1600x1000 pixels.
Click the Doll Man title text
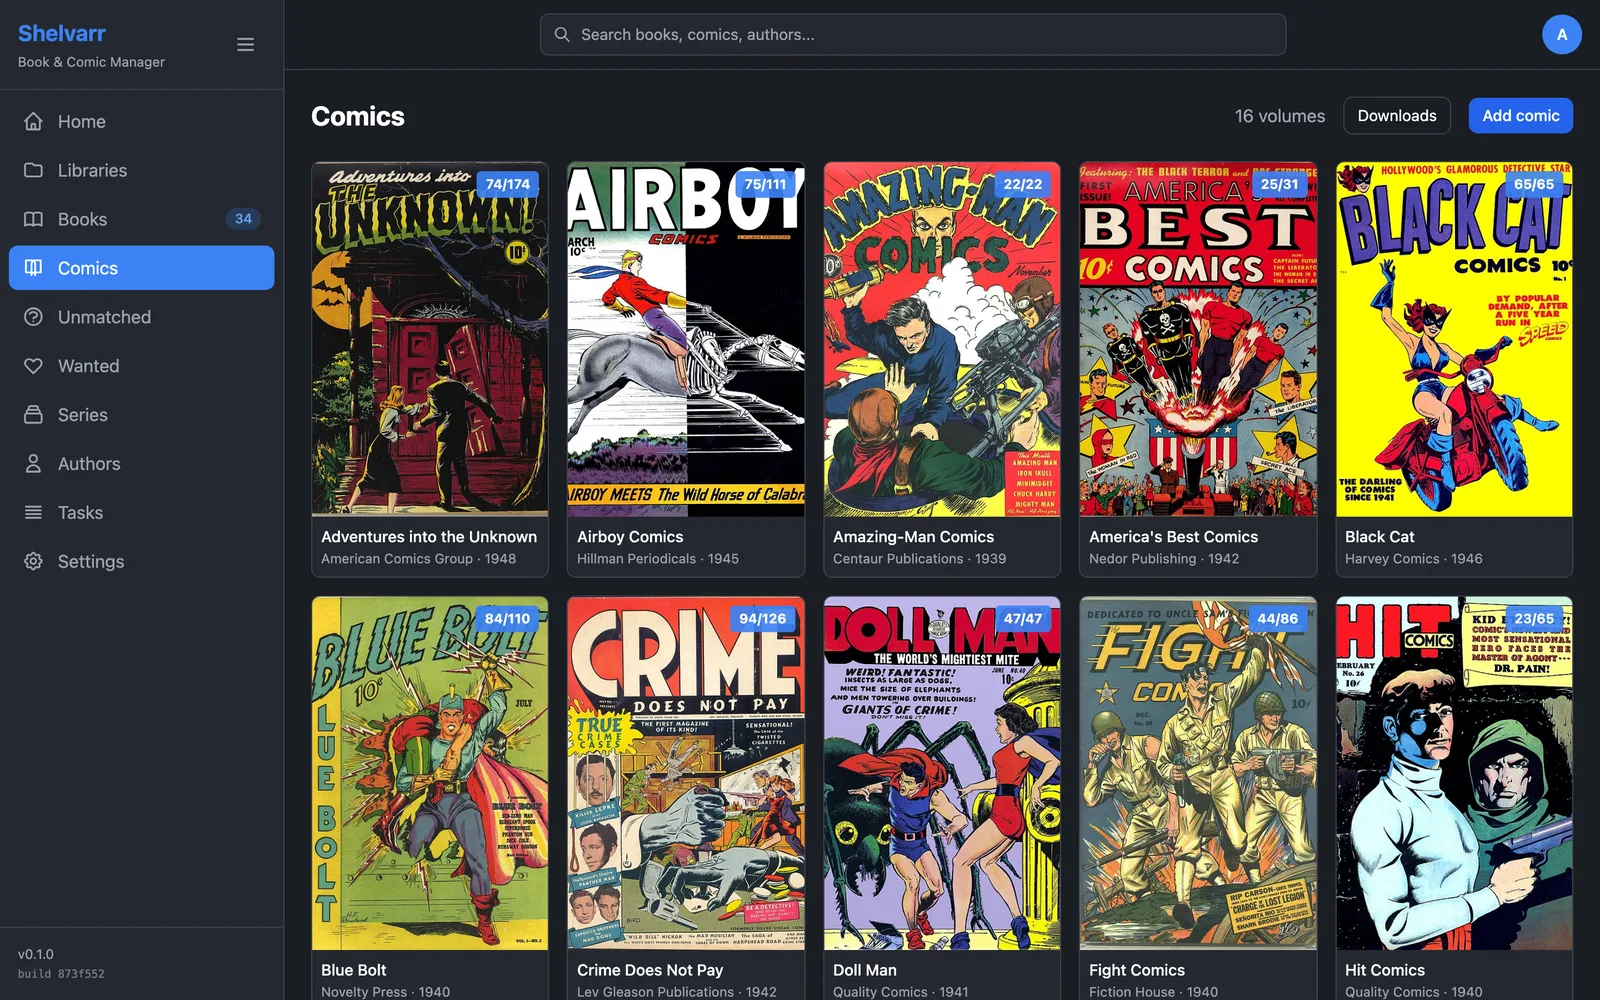point(864,970)
